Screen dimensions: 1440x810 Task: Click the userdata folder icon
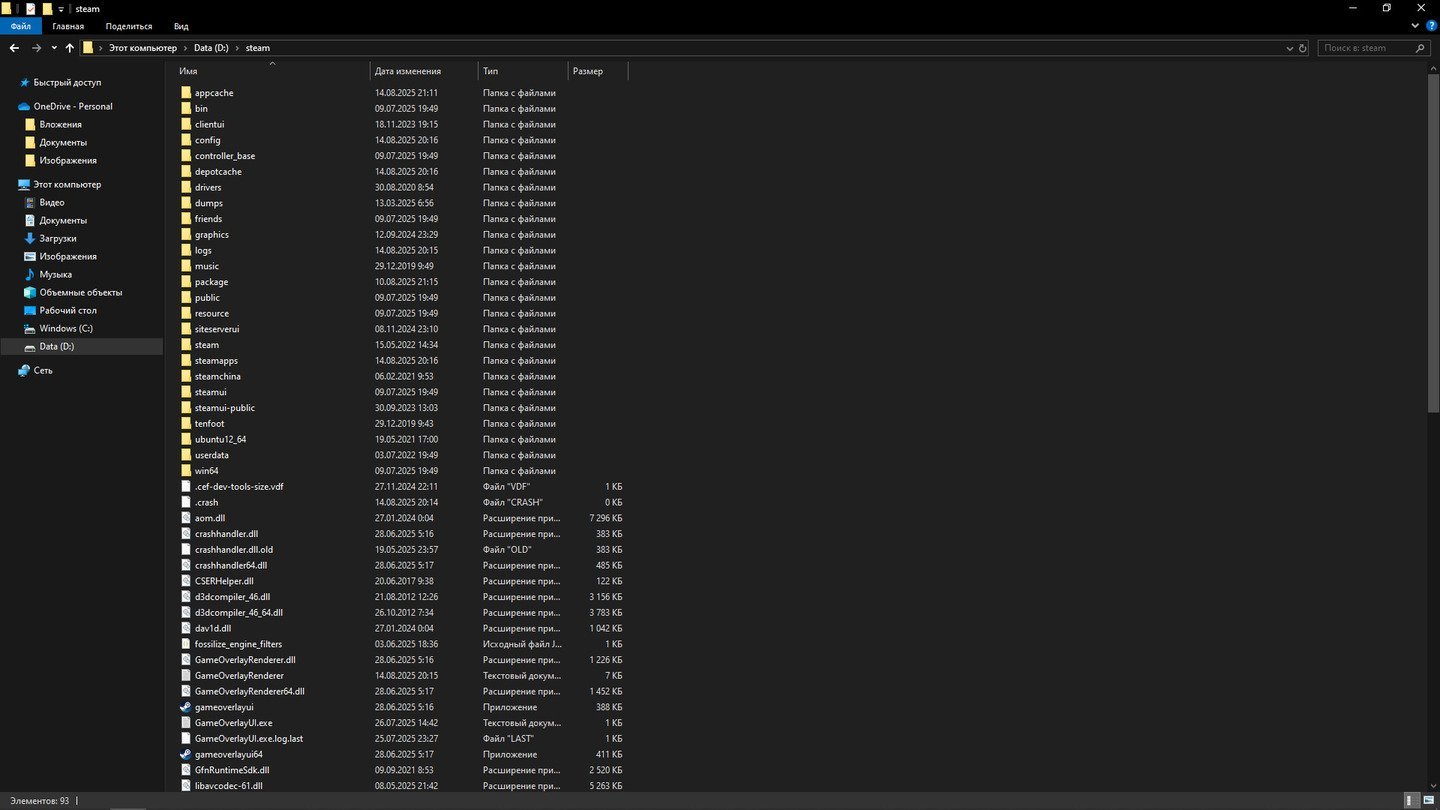[186, 455]
